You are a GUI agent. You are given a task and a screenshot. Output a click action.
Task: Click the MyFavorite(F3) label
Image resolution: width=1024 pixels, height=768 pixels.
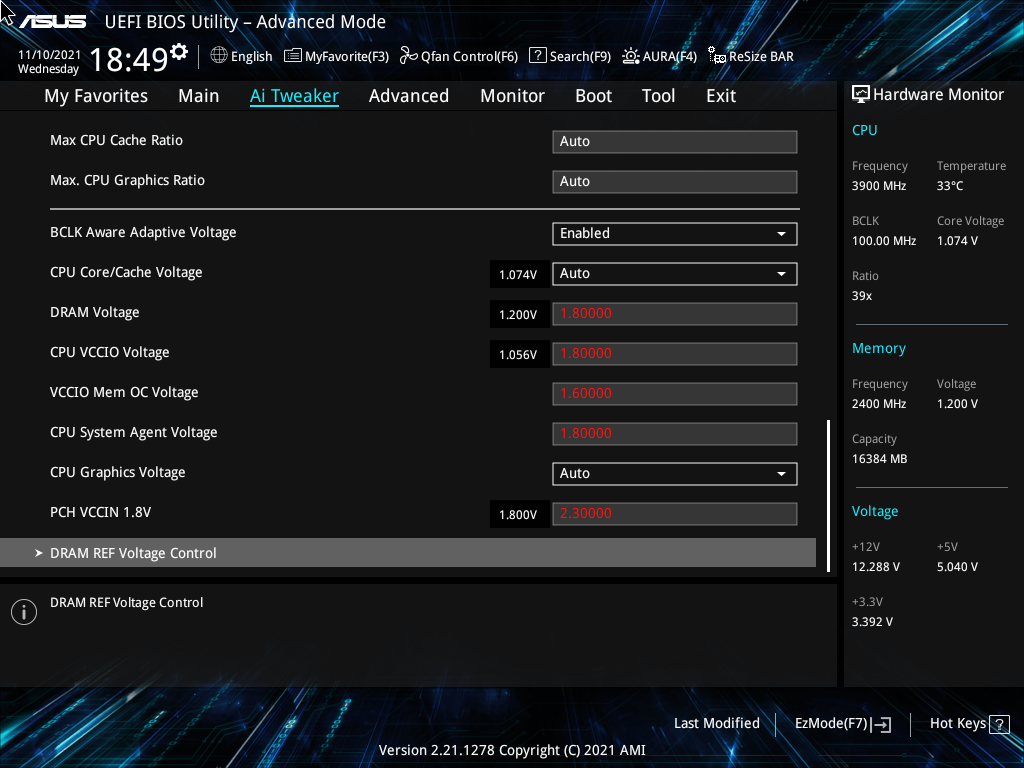pos(347,57)
